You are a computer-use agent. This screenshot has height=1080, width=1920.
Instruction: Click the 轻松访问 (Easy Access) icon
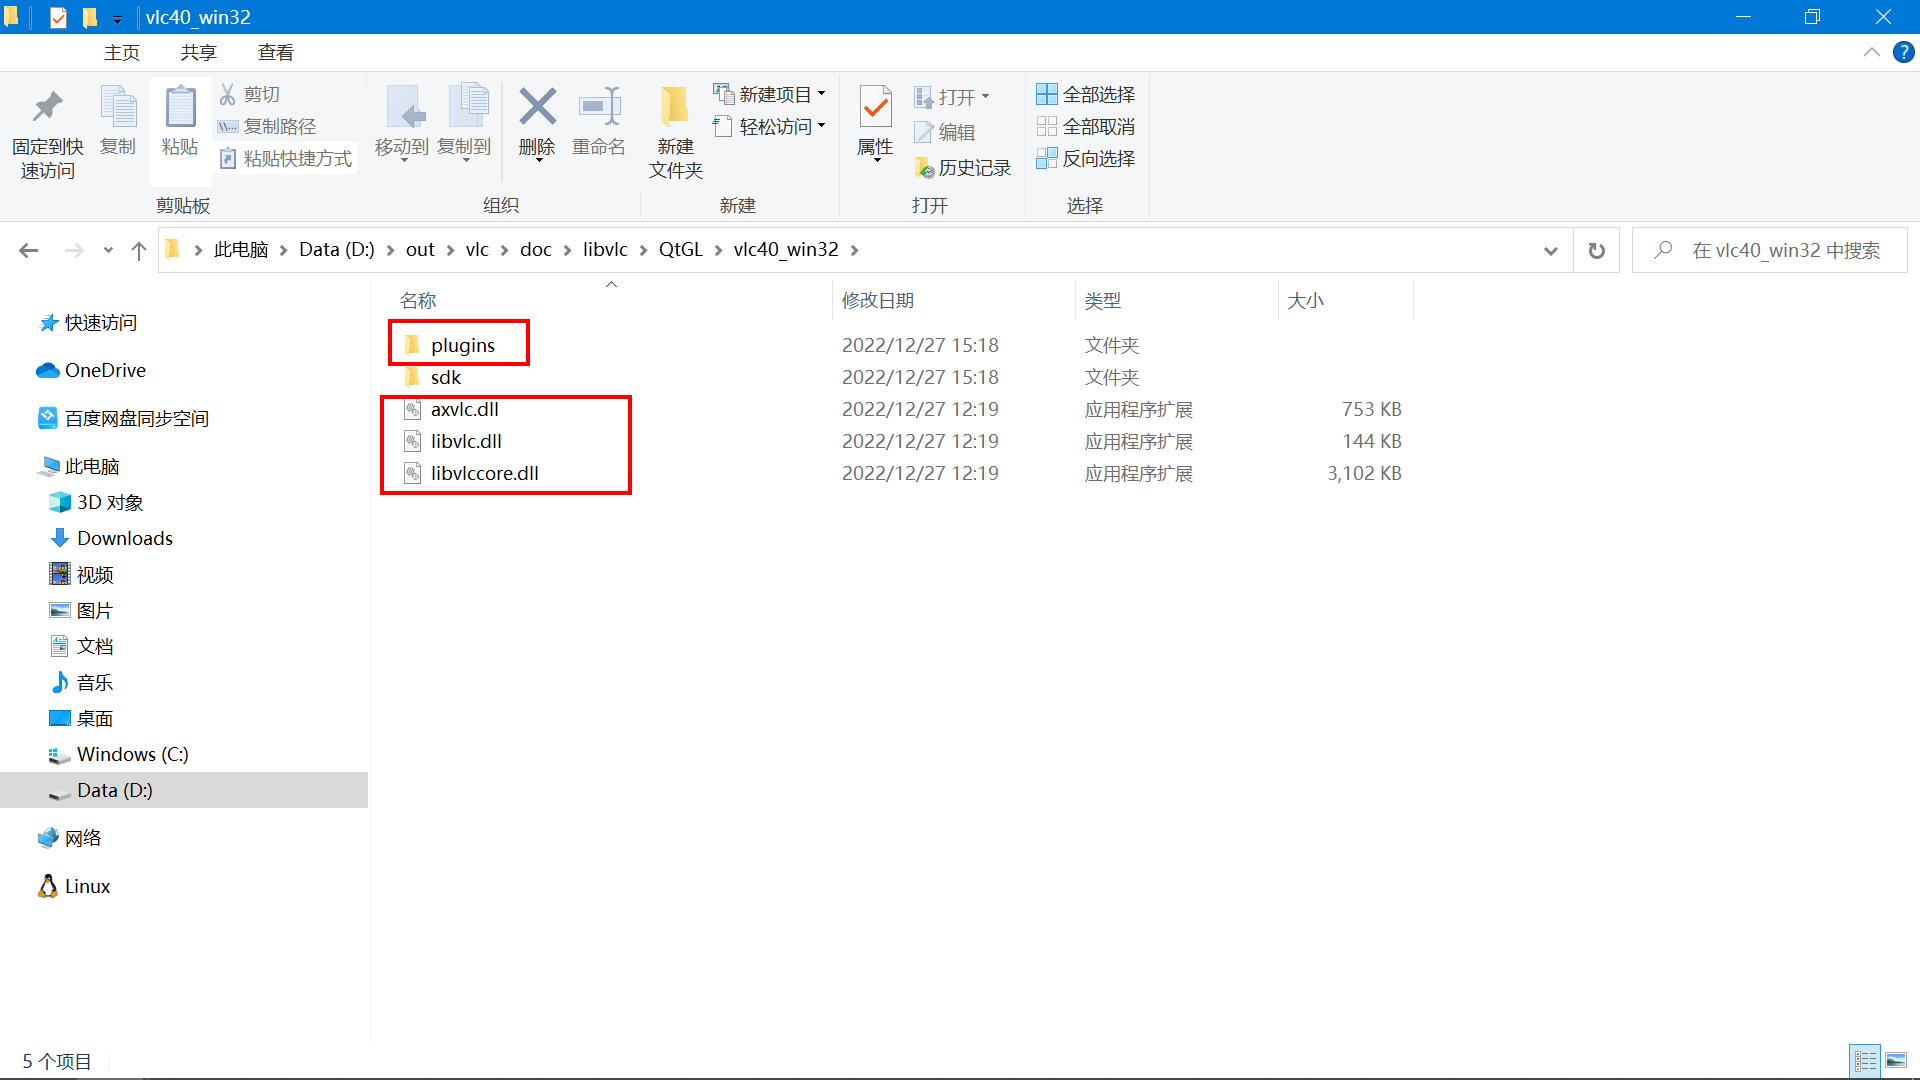(x=773, y=125)
